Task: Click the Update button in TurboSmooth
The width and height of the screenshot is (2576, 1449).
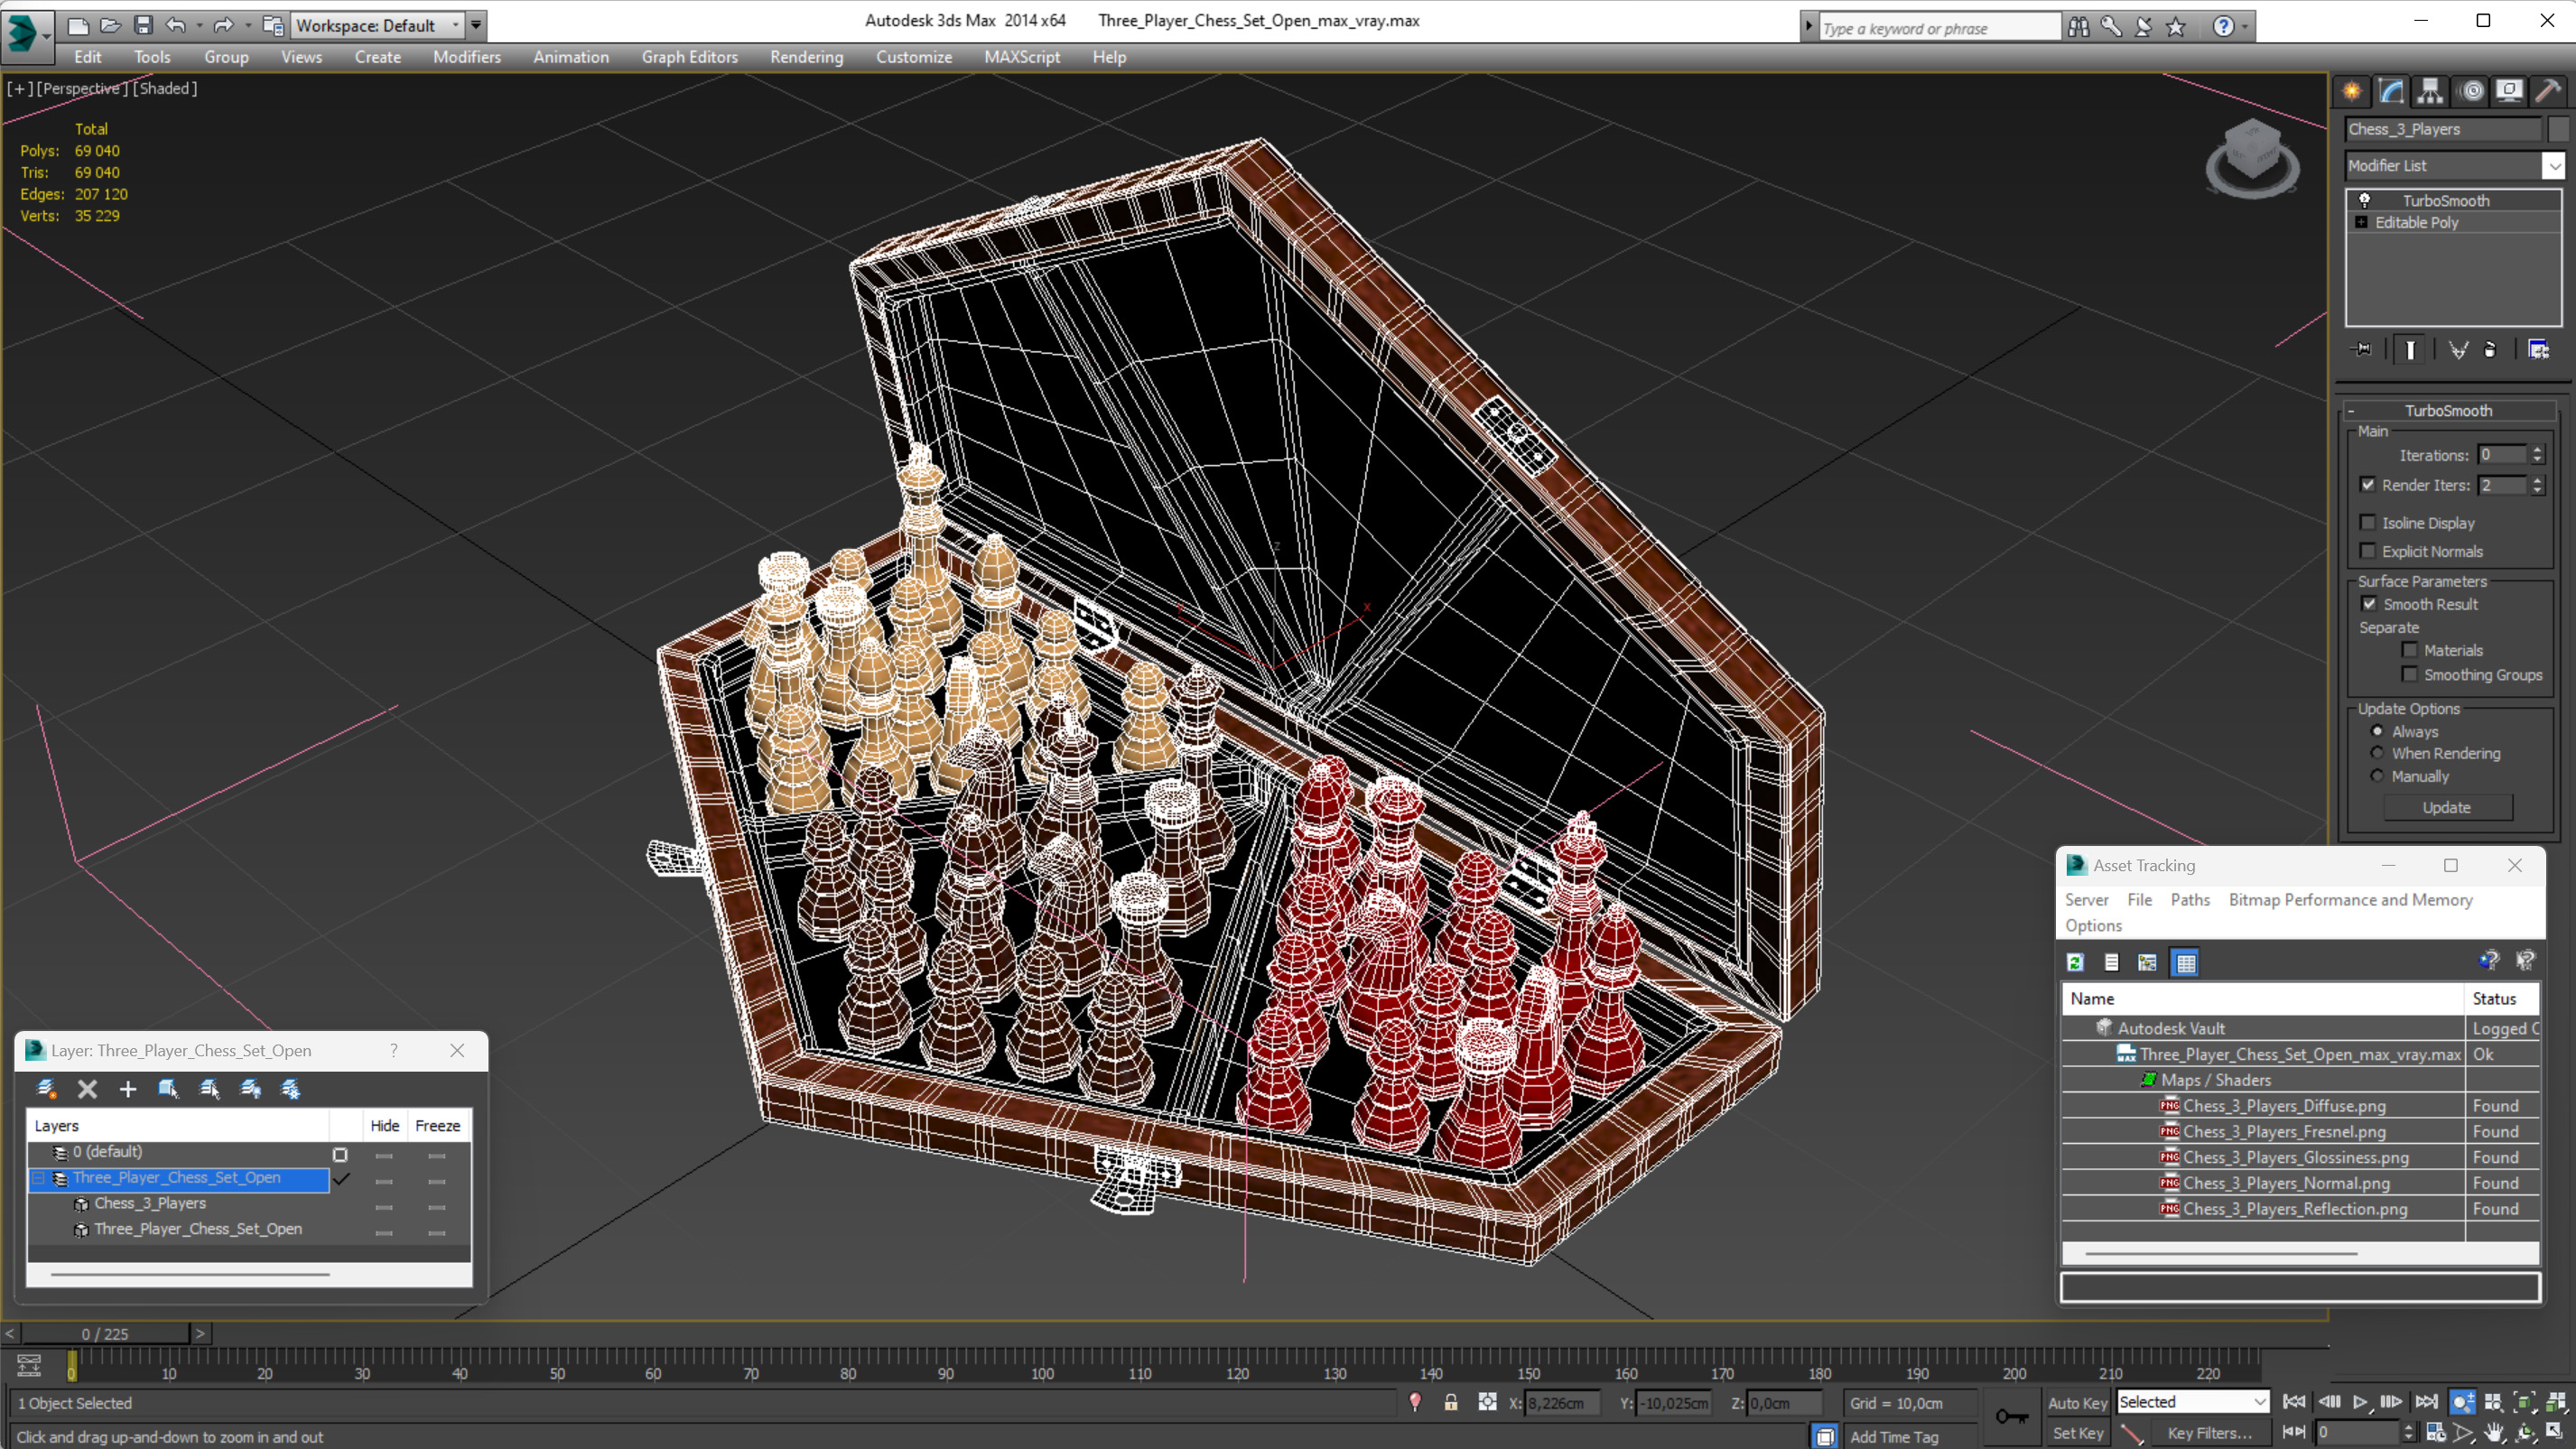Action: [x=2447, y=807]
